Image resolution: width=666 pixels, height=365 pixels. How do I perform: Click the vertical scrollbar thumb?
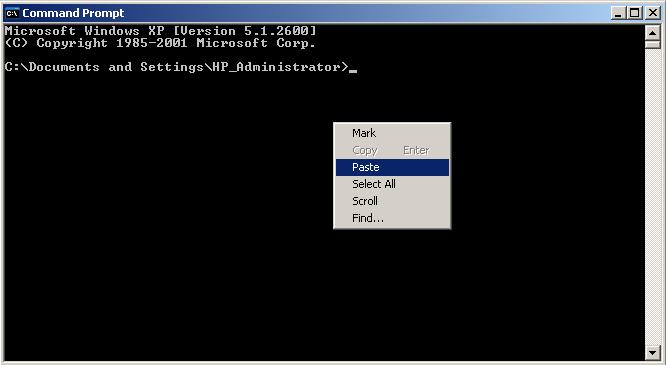tap(652, 44)
